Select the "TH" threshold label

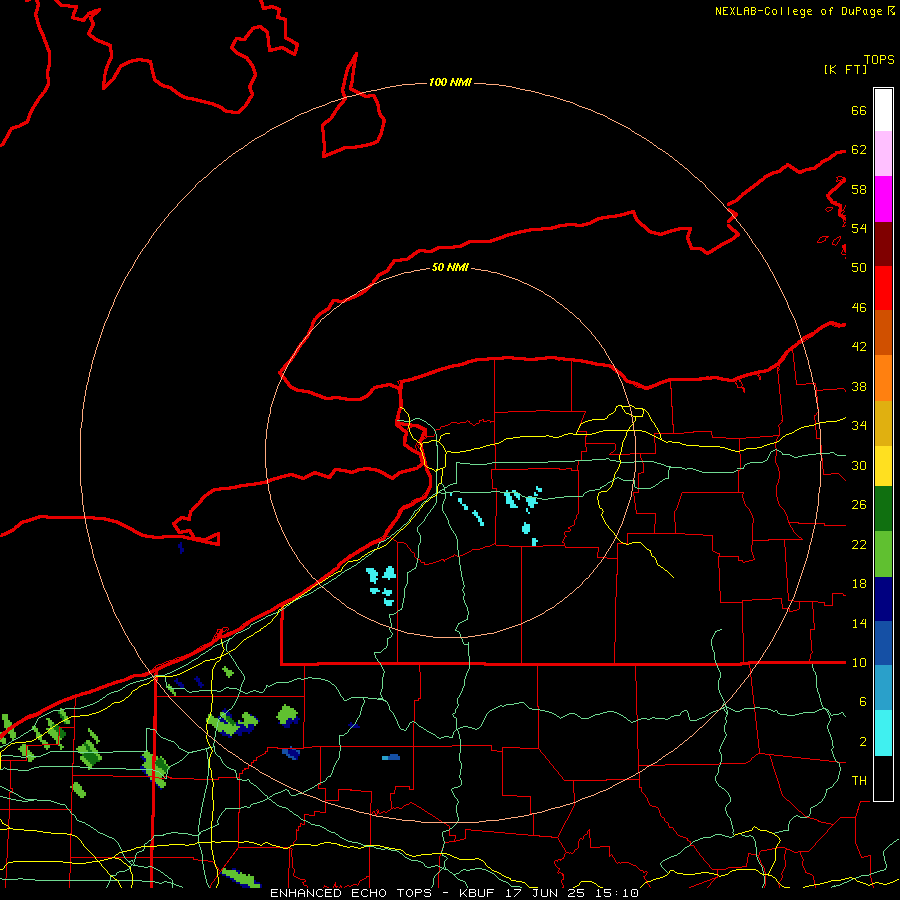[859, 781]
